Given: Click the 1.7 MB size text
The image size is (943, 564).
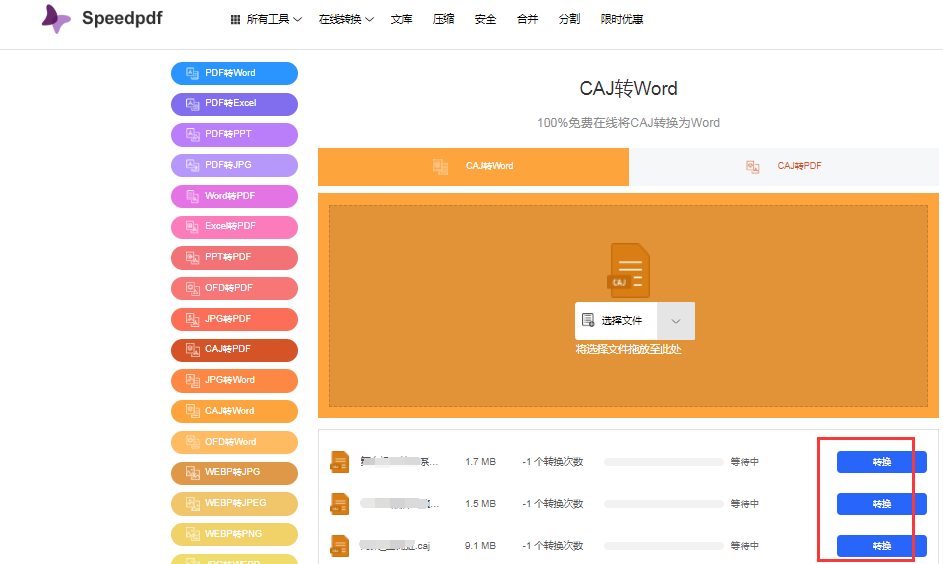Looking at the screenshot, I should tap(481, 462).
